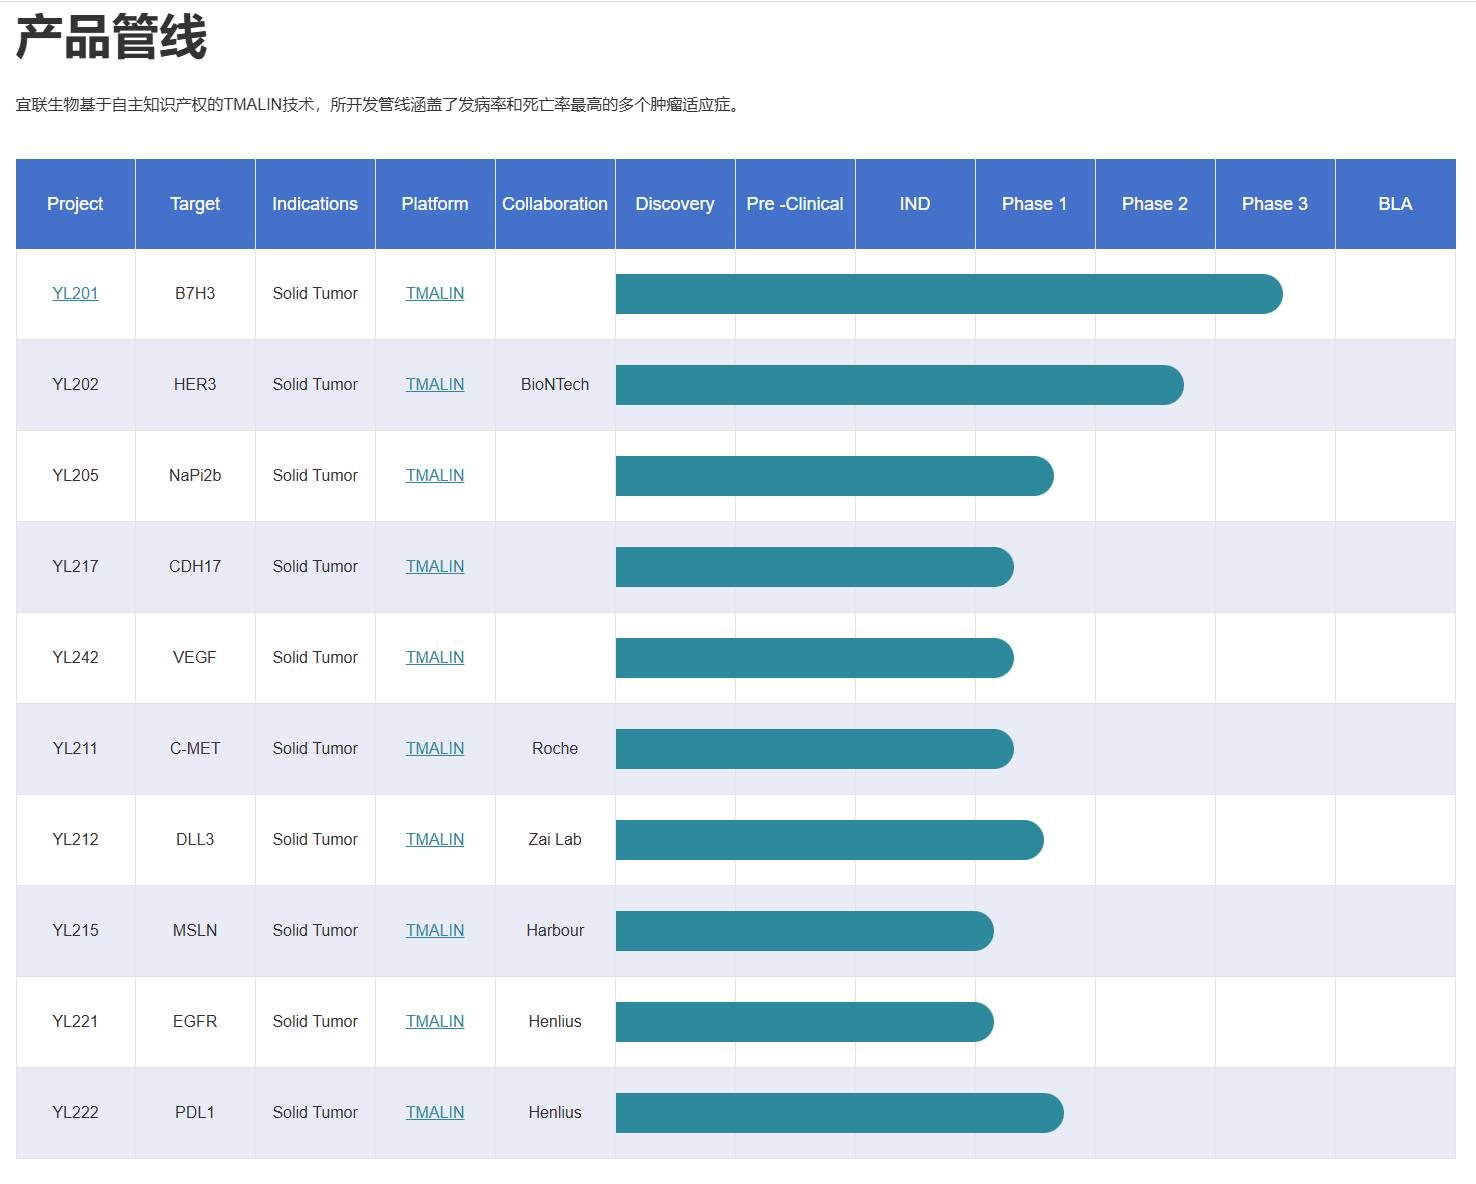
Task: Click BioNTech collaboration cell
Action: 554,384
